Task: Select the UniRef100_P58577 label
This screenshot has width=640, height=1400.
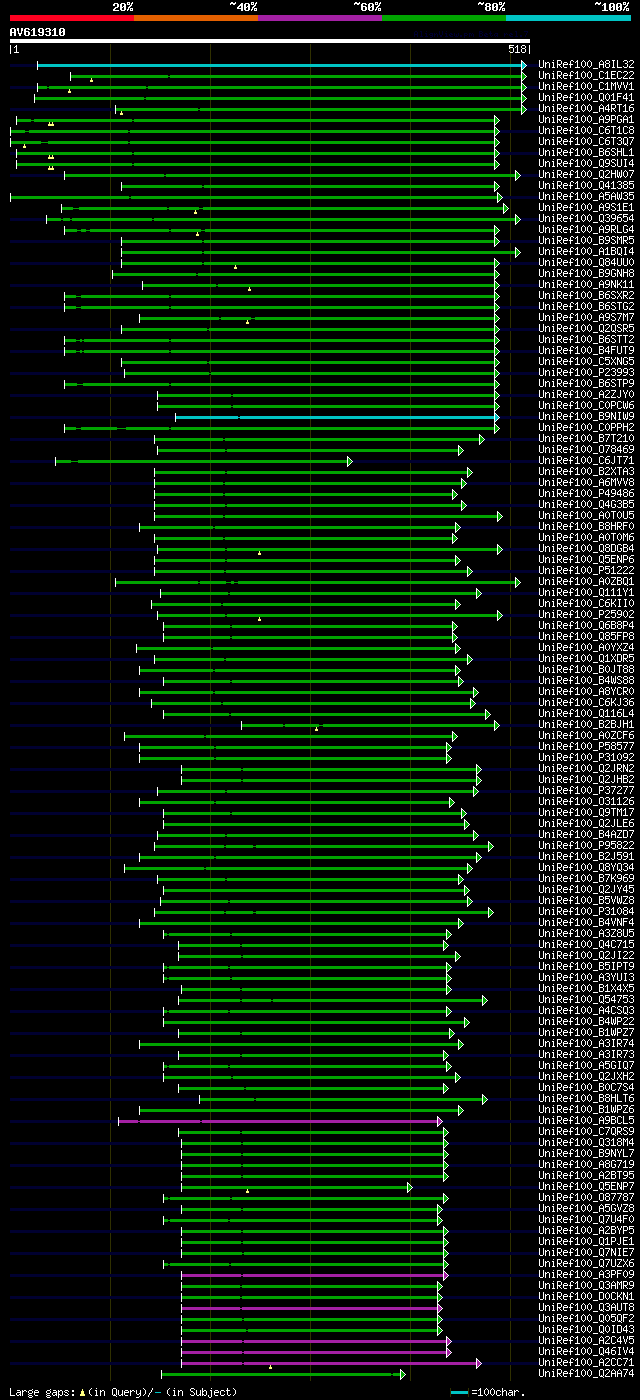Action: [586, 747]
